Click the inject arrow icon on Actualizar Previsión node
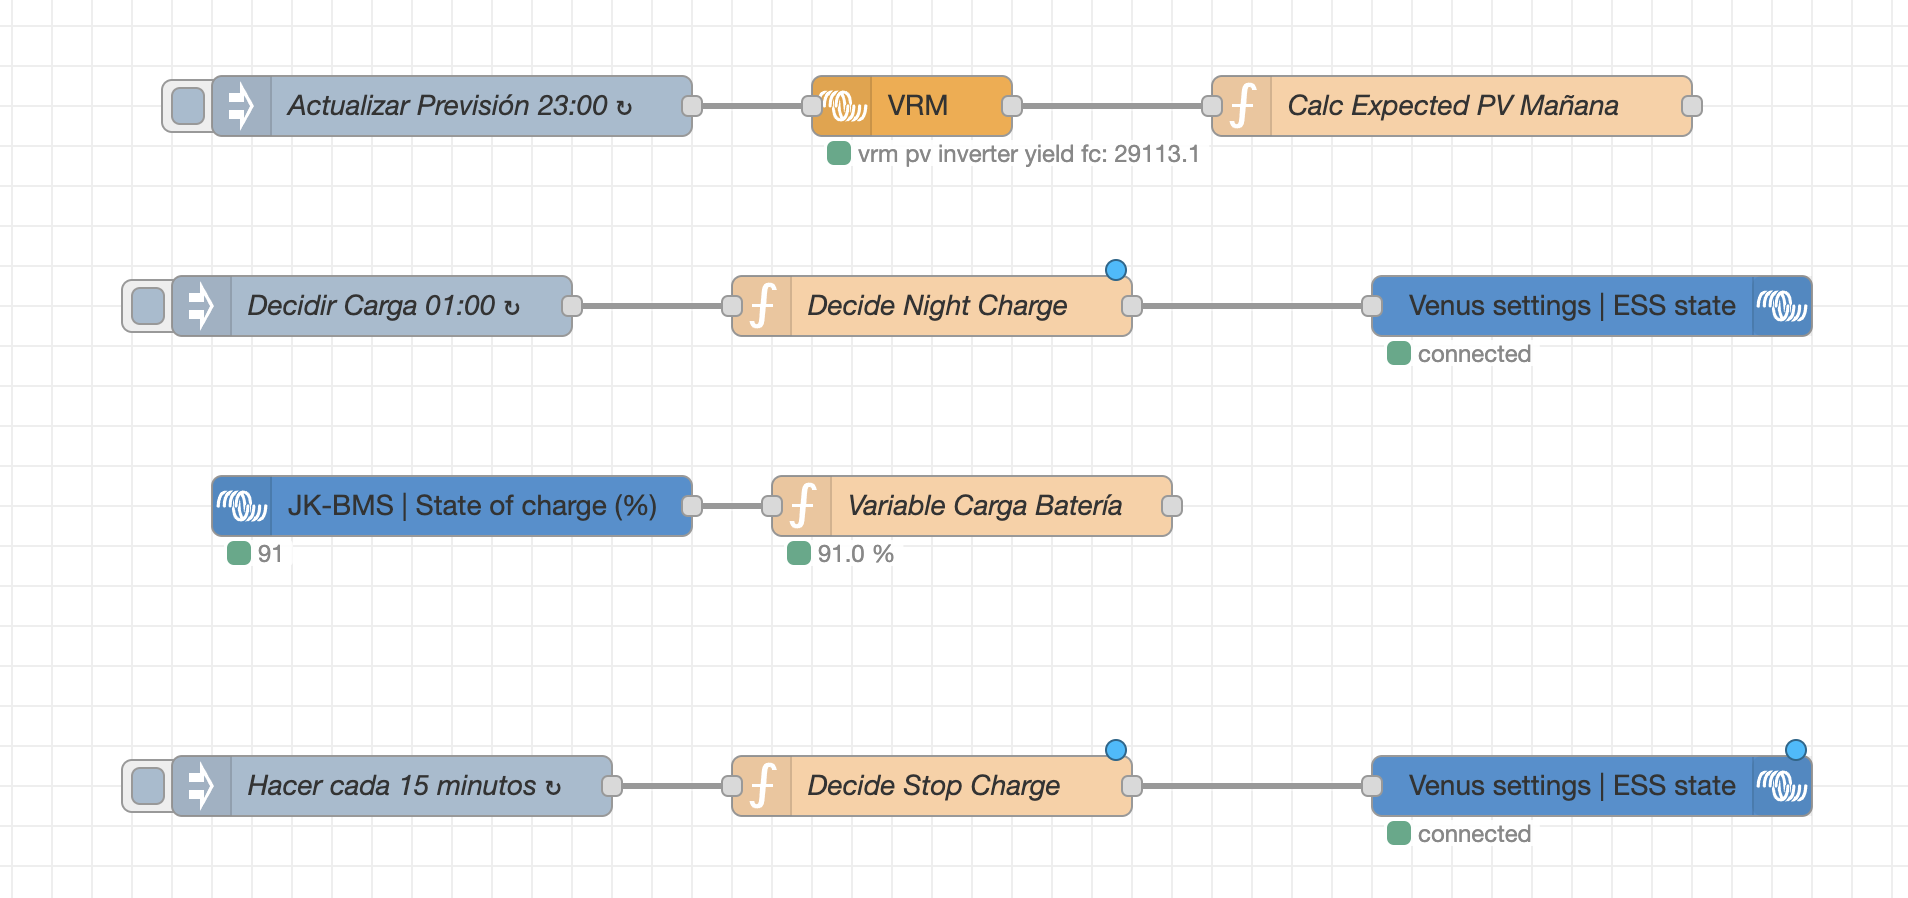The width and height of the screenshot is (1908, 898). (x=241, y=106)
